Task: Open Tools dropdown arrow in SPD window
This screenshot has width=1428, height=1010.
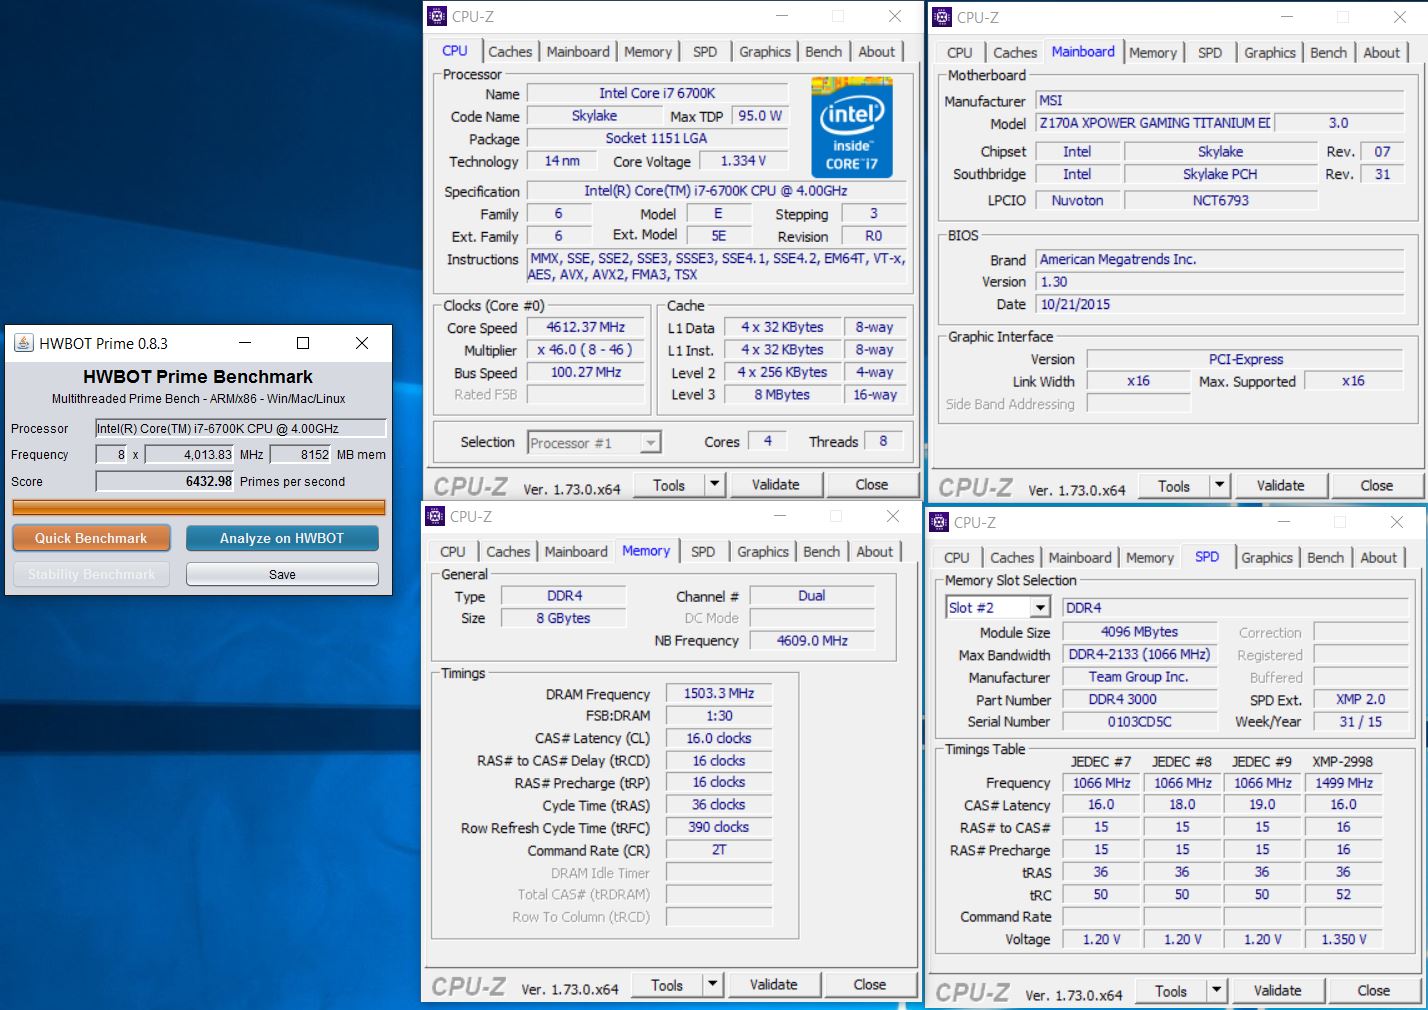Action: click(1216, 991)
